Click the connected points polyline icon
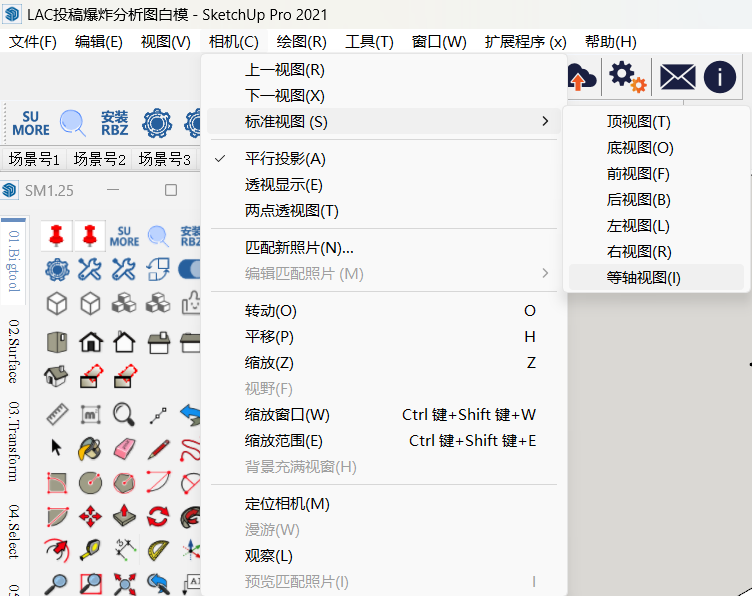Image resolution: width=752 pixels, height=596 pixels. [158, 415]
